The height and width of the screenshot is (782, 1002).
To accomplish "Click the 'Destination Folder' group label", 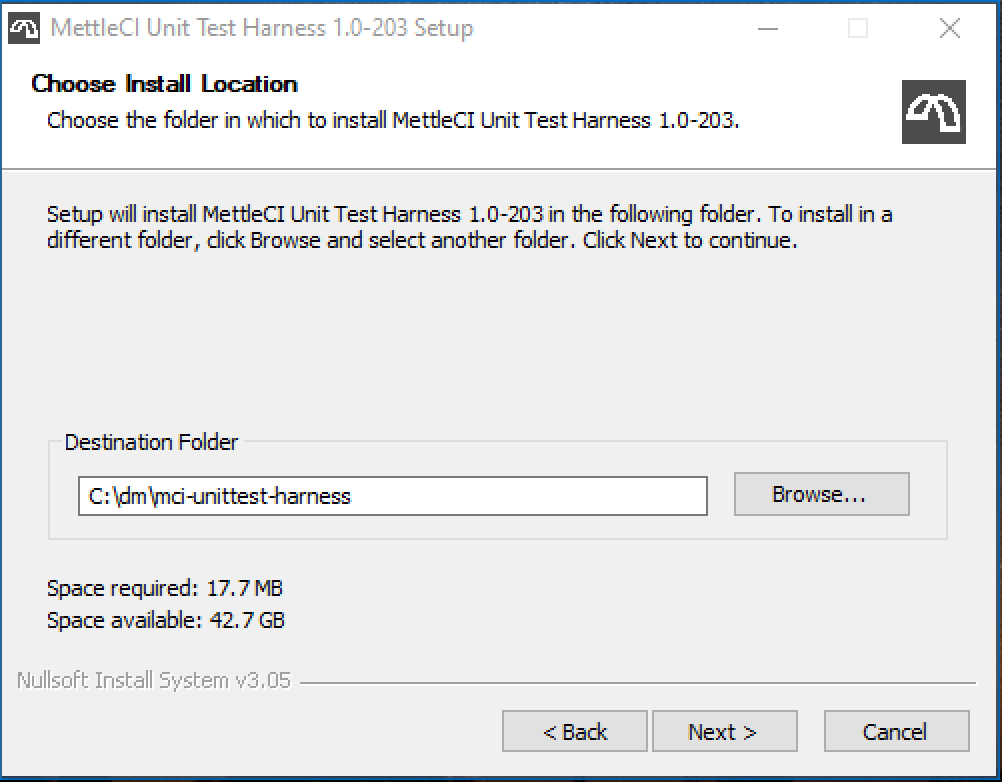I will click(x=151, y=441).
